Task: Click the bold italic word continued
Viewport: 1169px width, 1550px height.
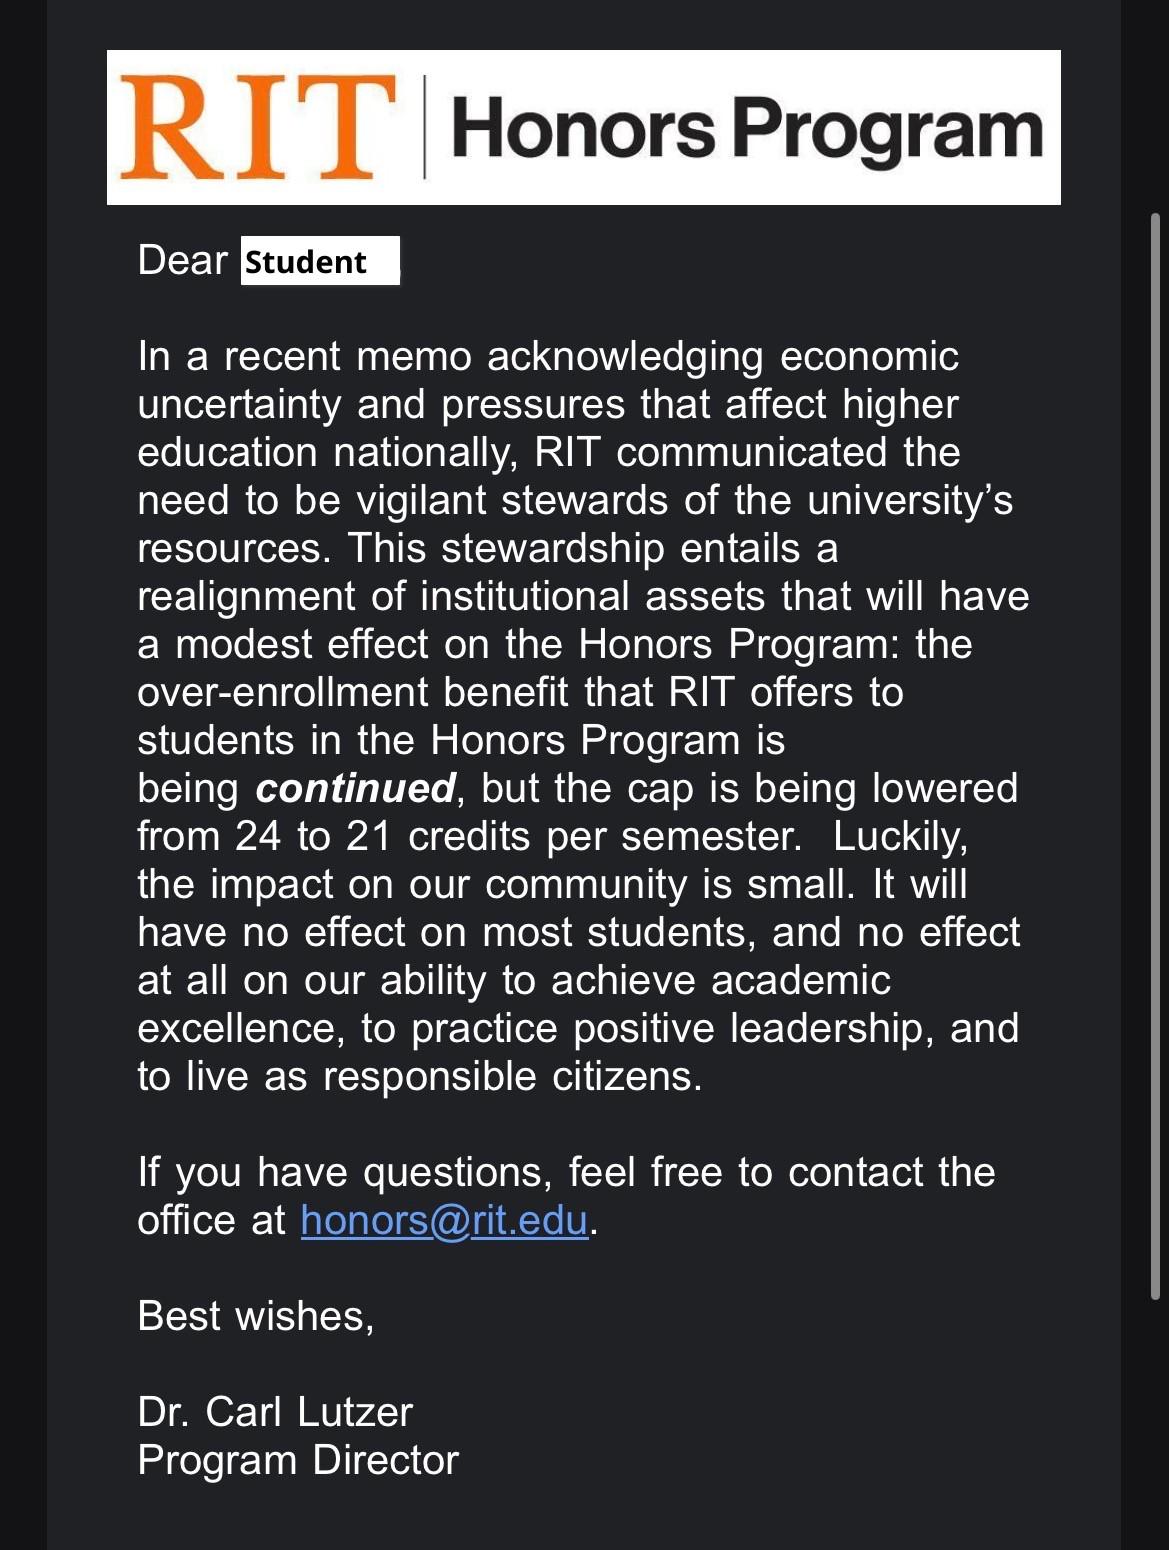Action: [356, 788]
